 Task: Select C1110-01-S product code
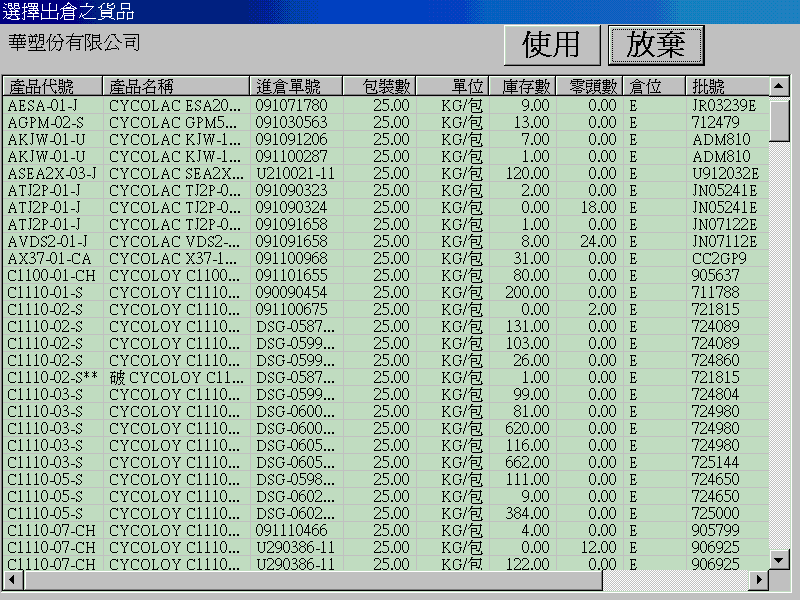click(45, 292)
